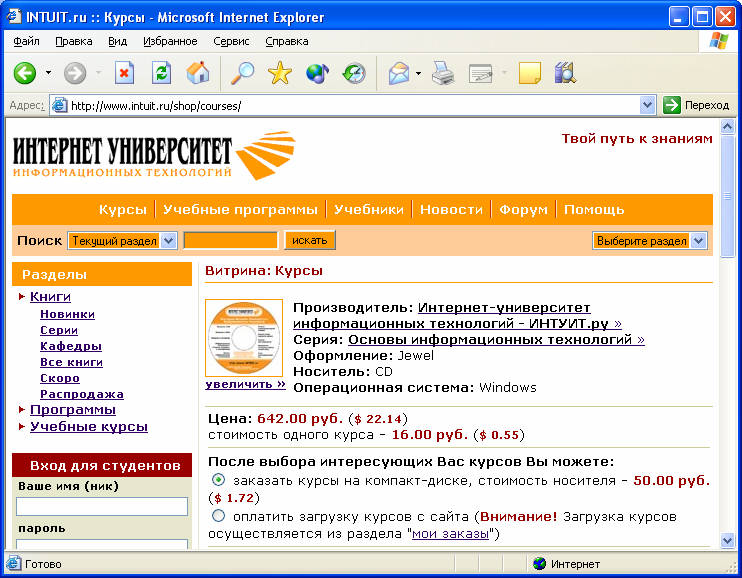Click the увеличить » link under CD
This screenshot has width=742, height=578.
point(245,384)
